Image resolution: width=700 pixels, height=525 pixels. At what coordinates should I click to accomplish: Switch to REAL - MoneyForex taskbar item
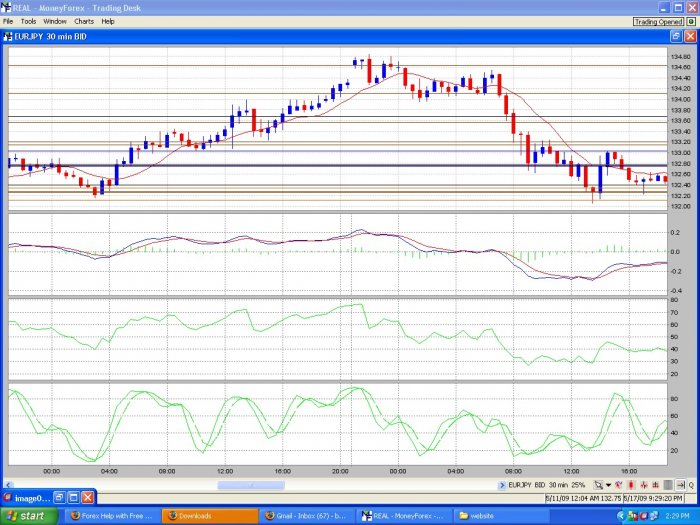[404, 516]
